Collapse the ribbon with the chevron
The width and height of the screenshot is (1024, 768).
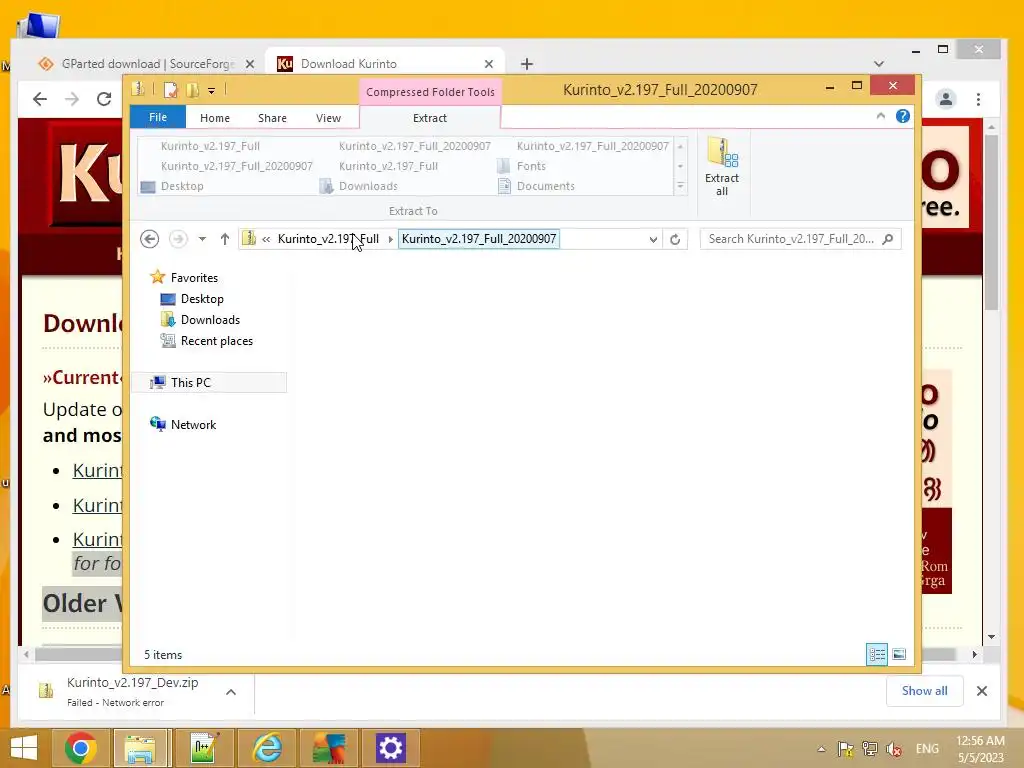pyautogui.click(x=880, y=116)
